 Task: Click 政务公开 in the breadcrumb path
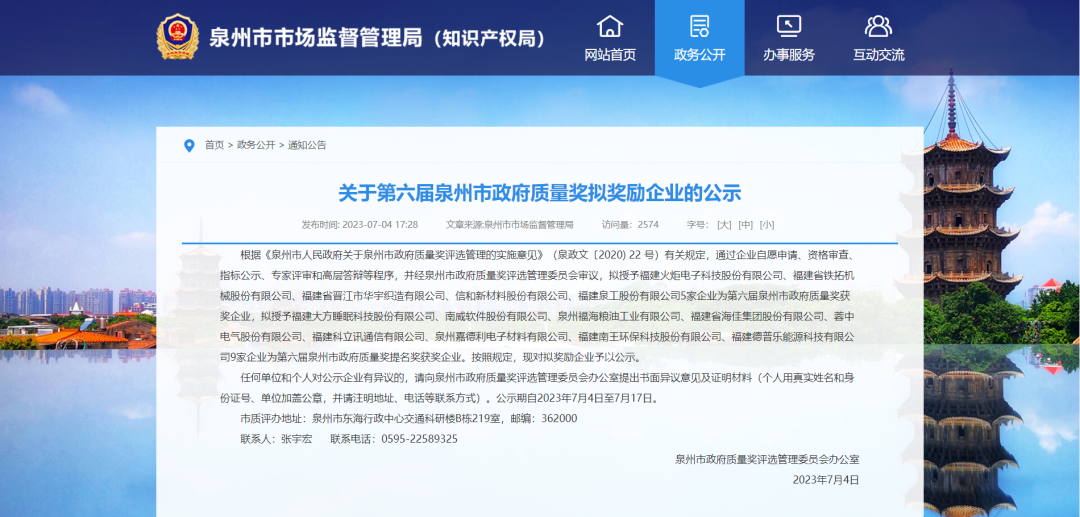coord(256,145)
